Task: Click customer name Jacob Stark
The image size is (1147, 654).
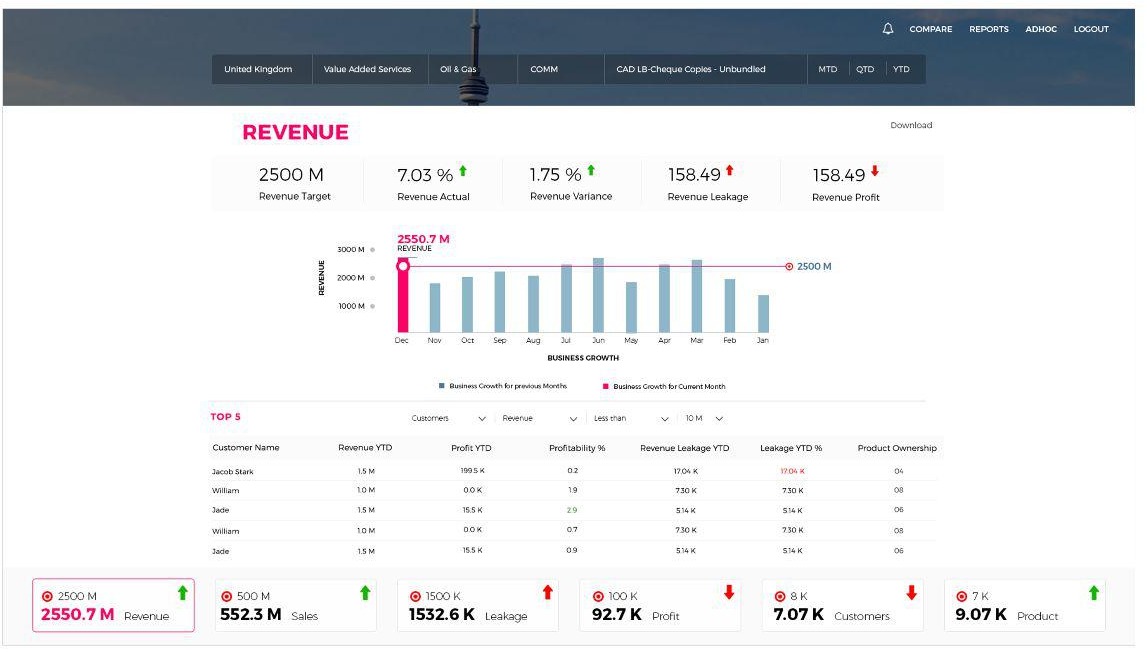Action: pyautogui.click(x=233, y=473)
